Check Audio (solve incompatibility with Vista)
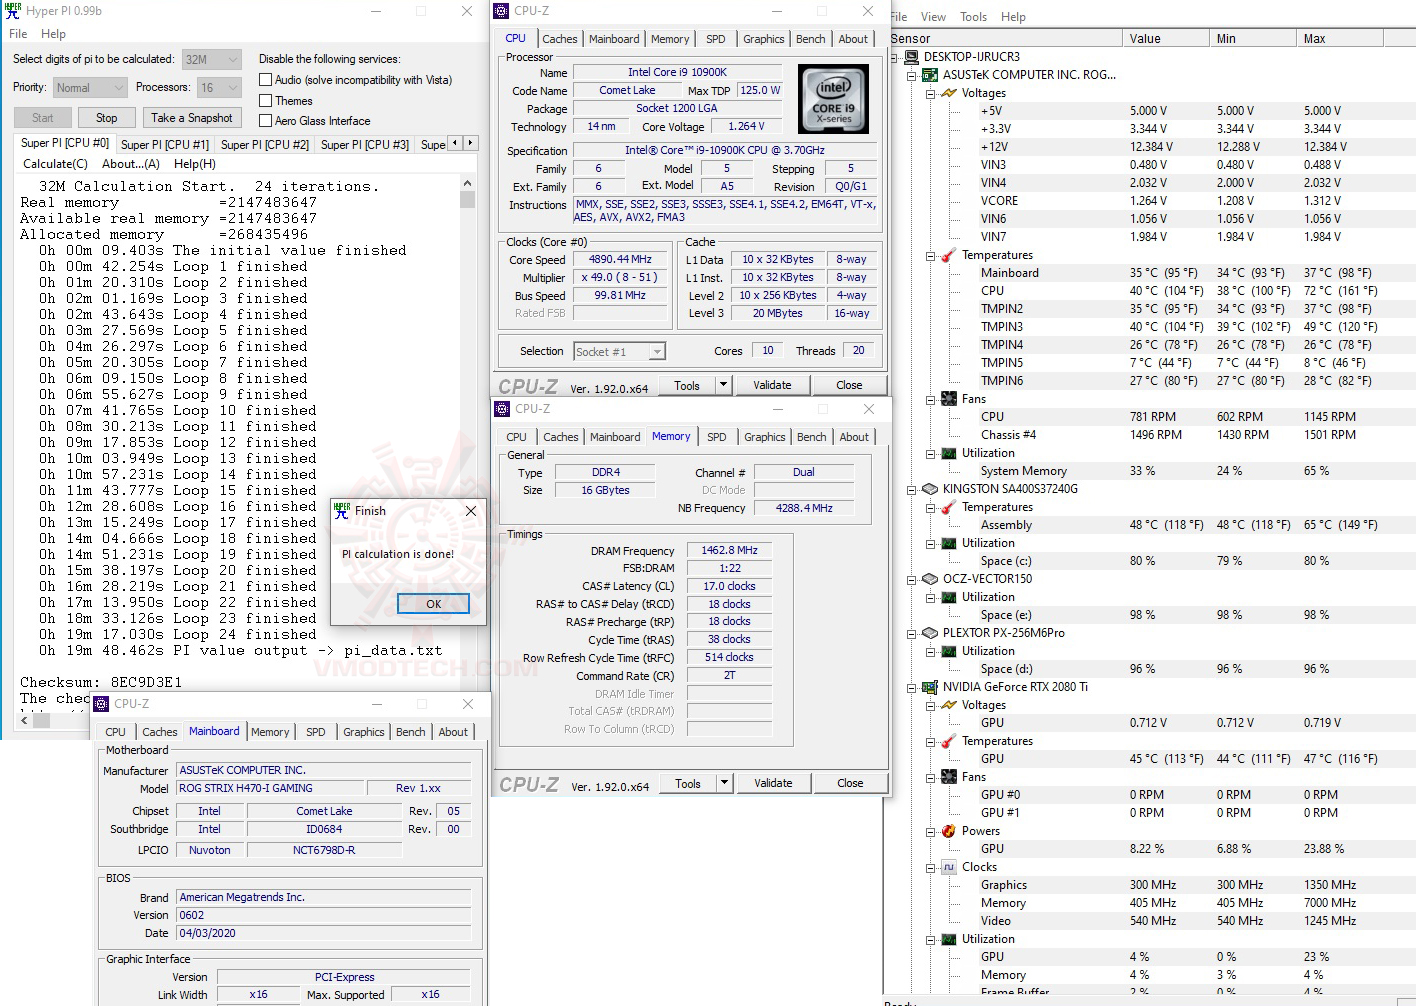The height and width of the screenshot is (1006, 1416). (265, 80)
